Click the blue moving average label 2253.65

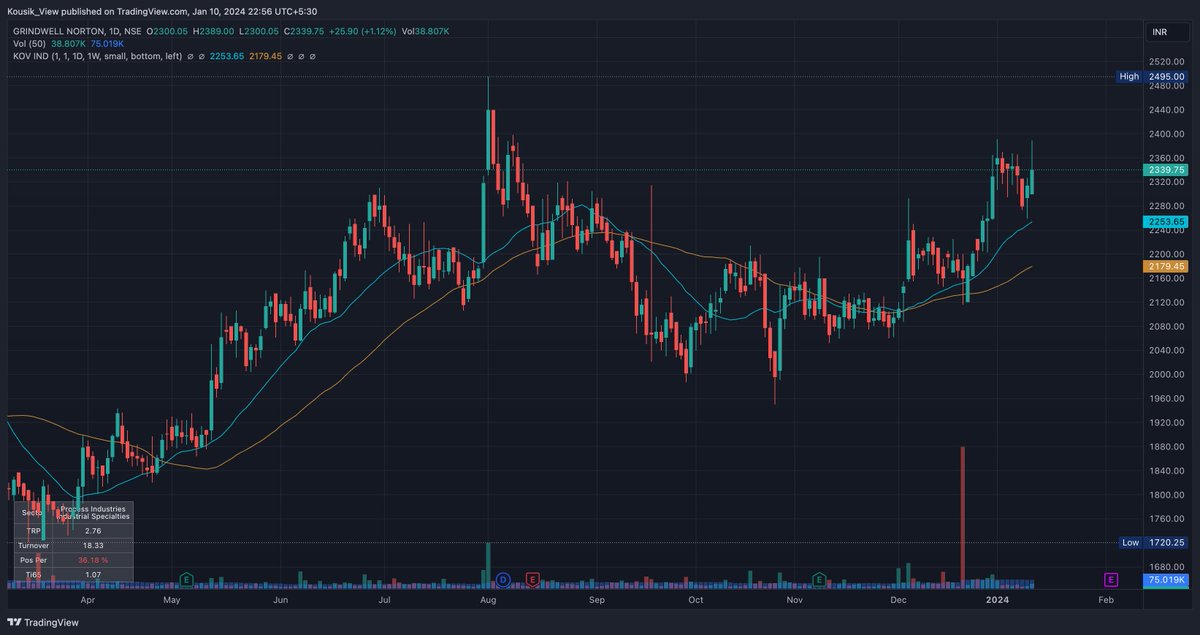[1167, 221]
